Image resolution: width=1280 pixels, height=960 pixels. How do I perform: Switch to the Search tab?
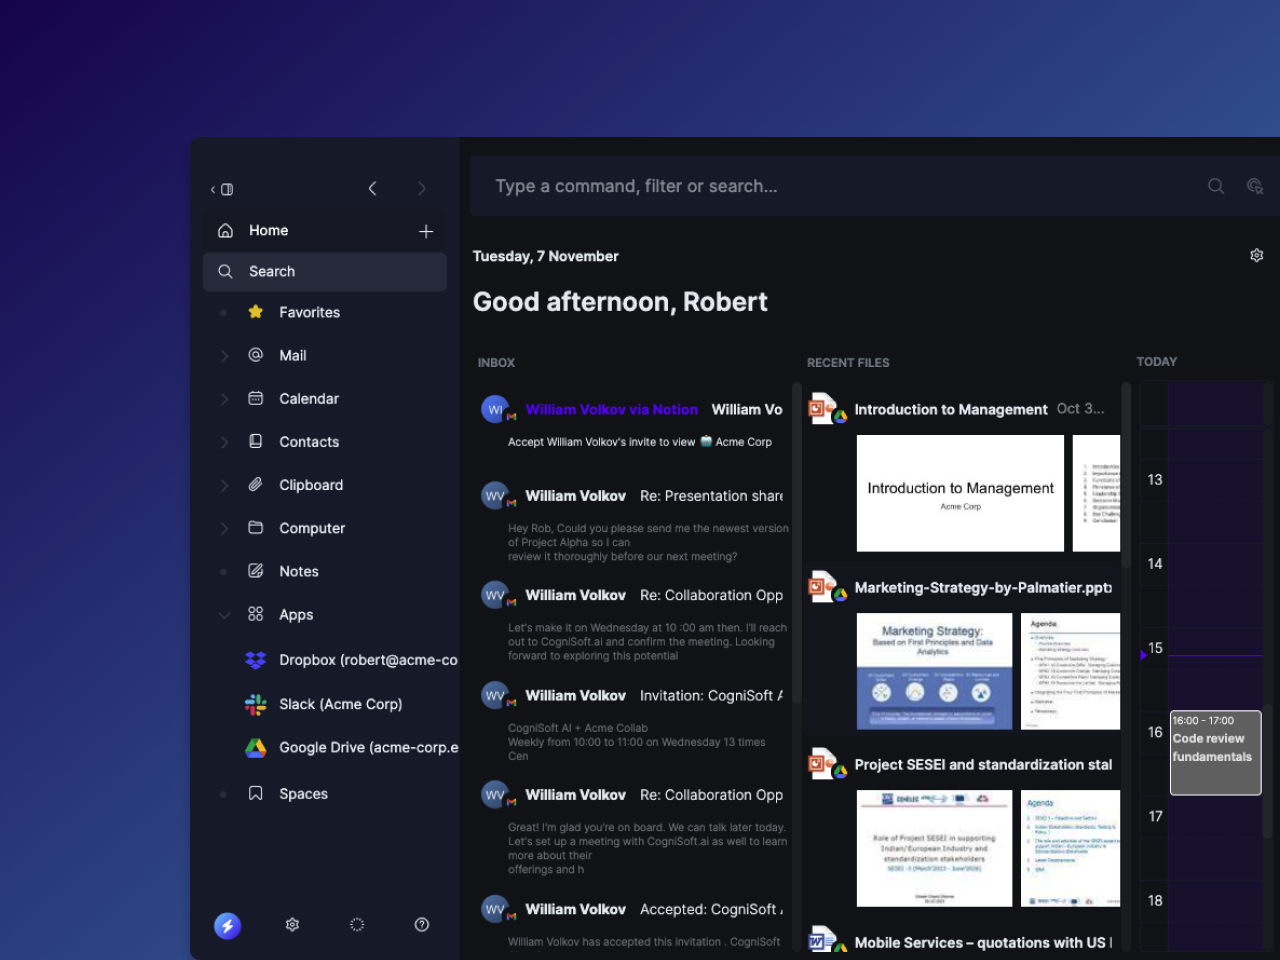tap(271, 271)
